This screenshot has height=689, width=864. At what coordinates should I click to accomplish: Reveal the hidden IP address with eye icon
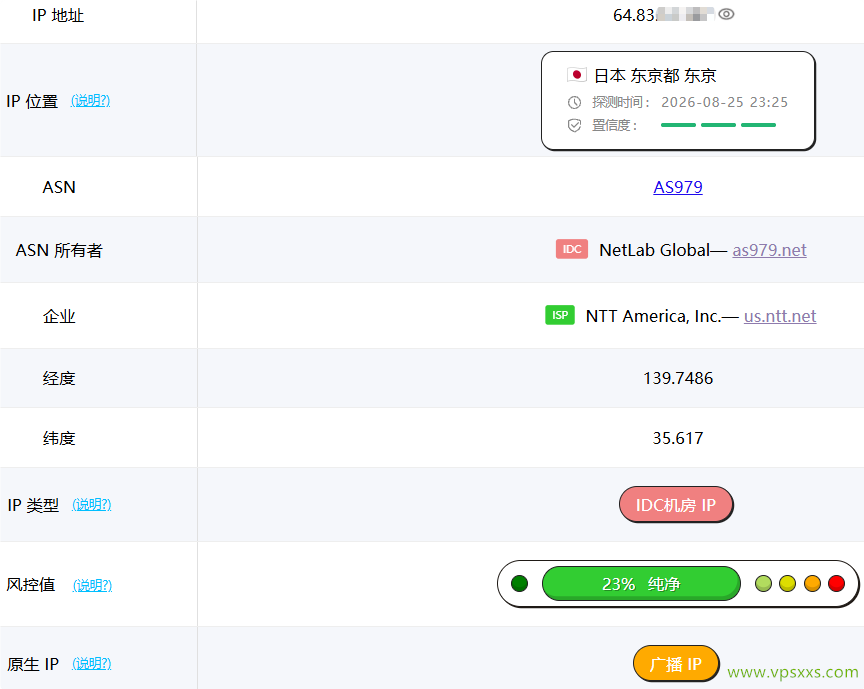(x=726, y=14)
